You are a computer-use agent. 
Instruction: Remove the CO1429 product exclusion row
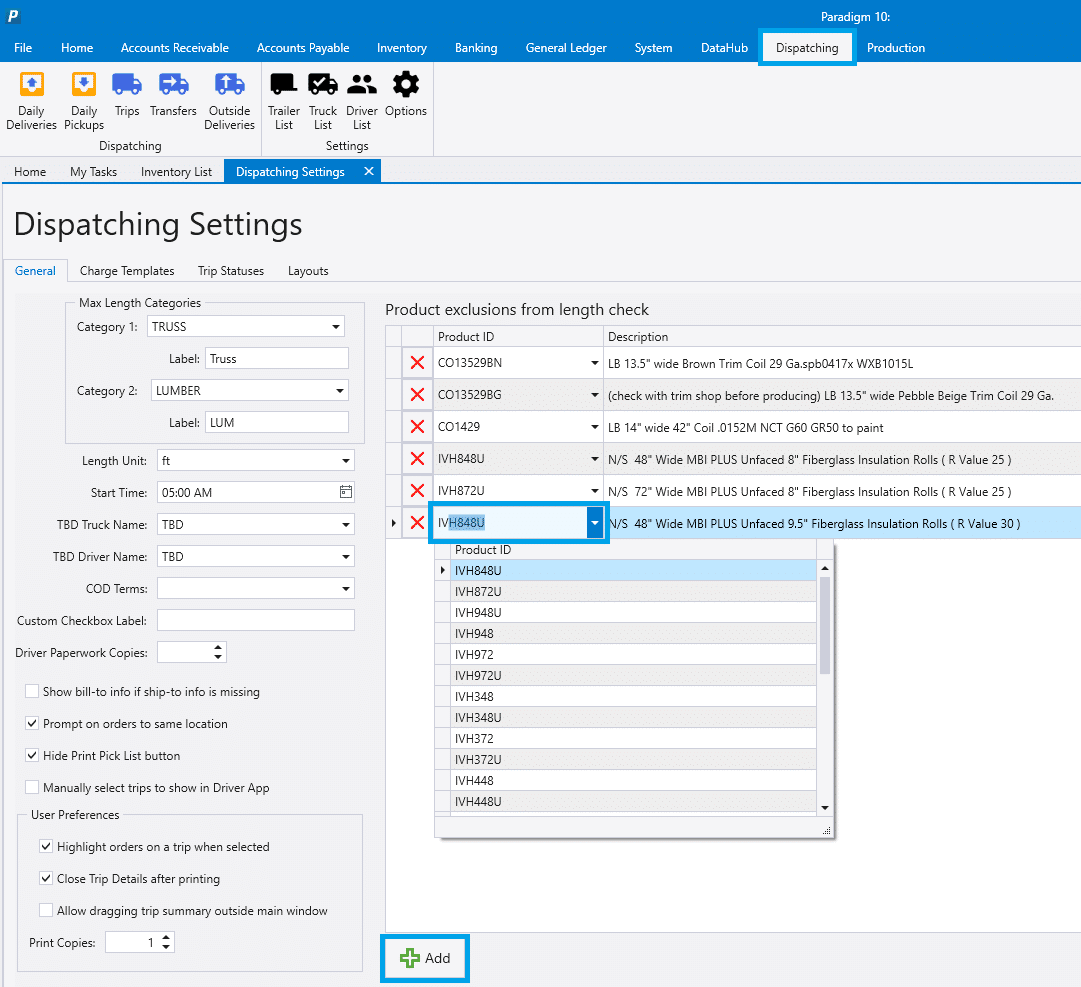418,427
